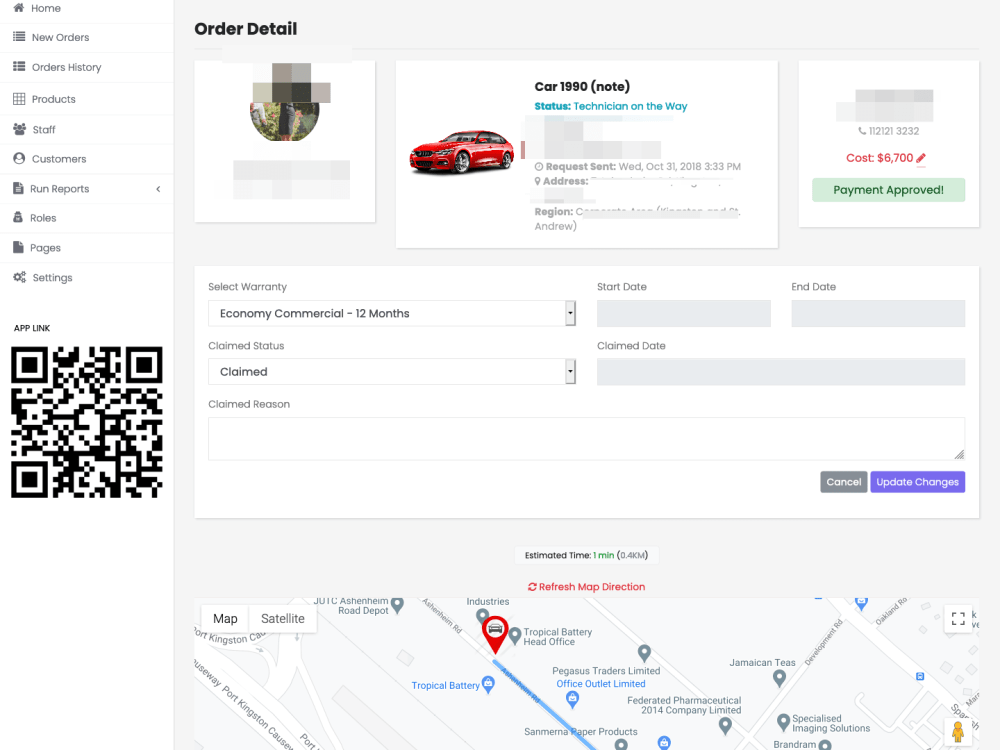Viewport: 1000px width, 750px height.
Task: Switch the map to Satellite view
Action: (282, 618)
